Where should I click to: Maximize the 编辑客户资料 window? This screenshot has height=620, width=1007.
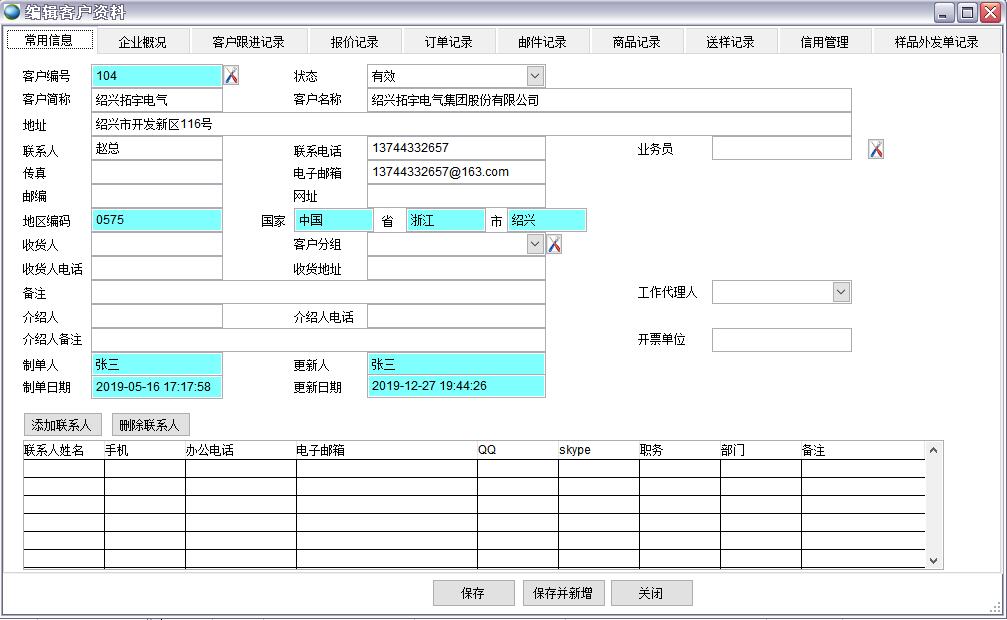pyautogui.click(x=967, y=12)
